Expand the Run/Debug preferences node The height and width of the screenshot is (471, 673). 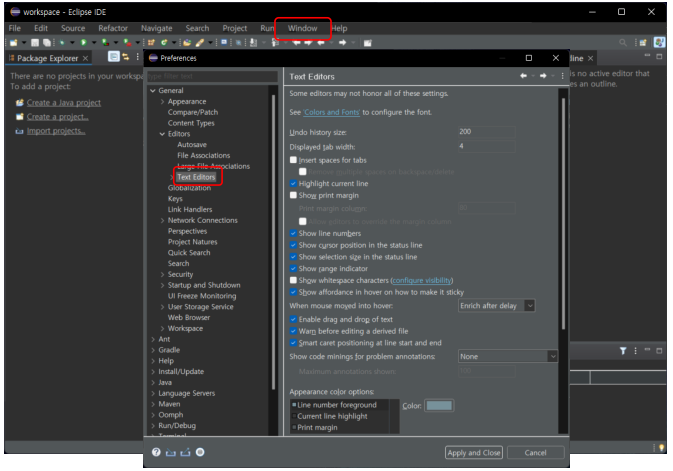click(153, 426)
